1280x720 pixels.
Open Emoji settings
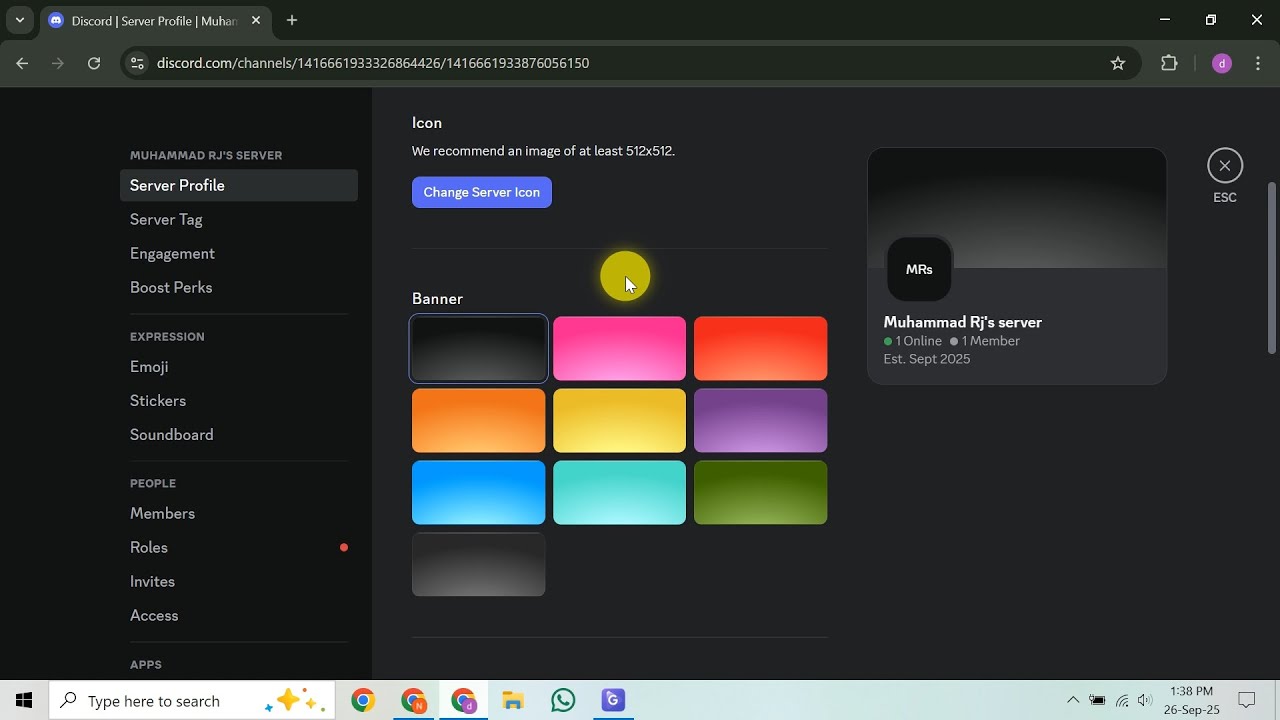tap(239, 367)
